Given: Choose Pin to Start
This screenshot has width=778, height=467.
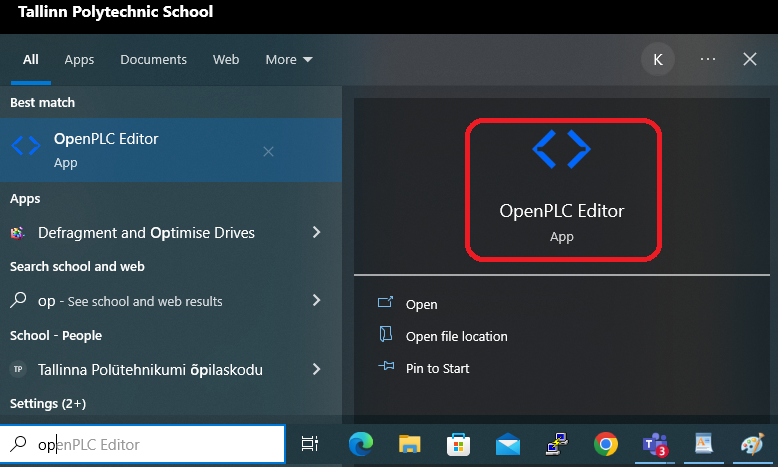Looking at the screenshot, I should click(437, 368).
